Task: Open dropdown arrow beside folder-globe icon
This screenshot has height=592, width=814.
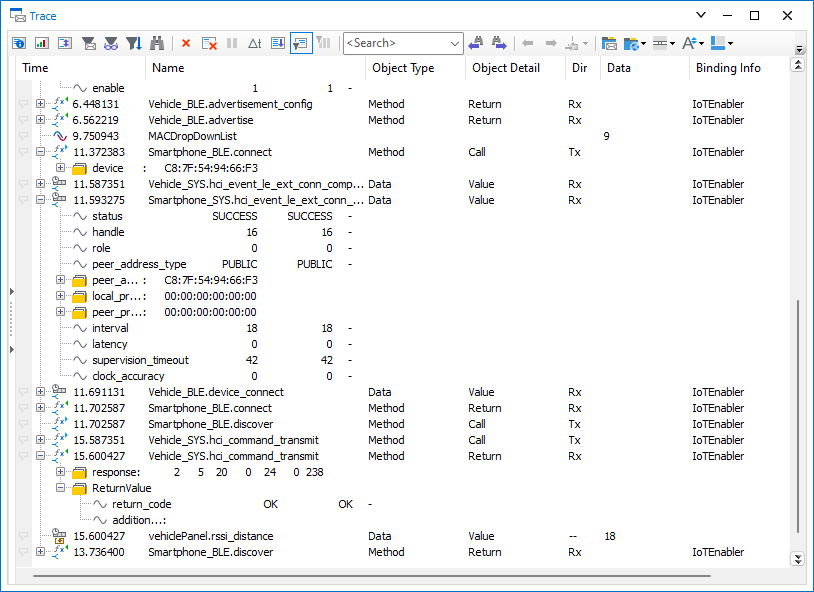Action: point(644,44)
